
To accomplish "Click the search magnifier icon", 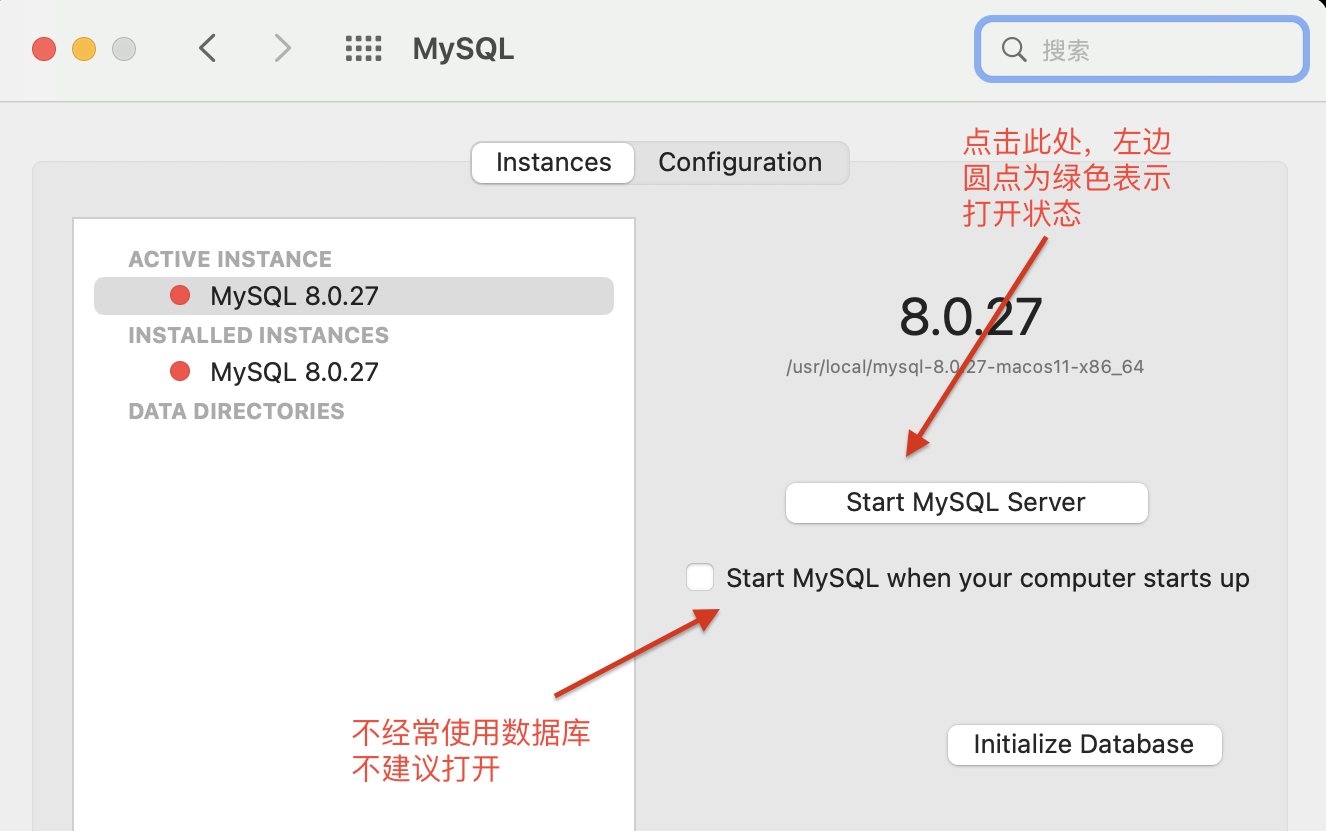I will [1014, 50].
